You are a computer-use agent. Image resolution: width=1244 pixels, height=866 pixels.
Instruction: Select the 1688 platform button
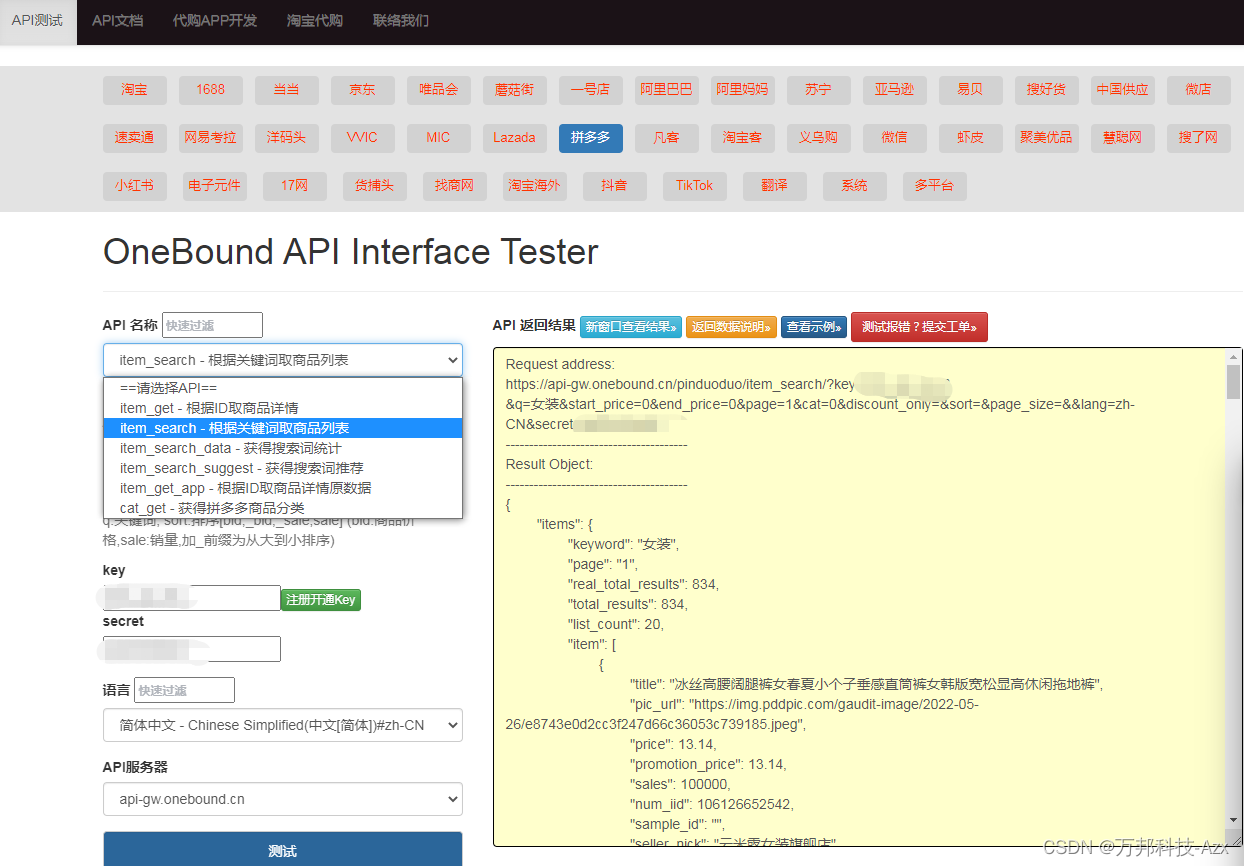(211, 90)
